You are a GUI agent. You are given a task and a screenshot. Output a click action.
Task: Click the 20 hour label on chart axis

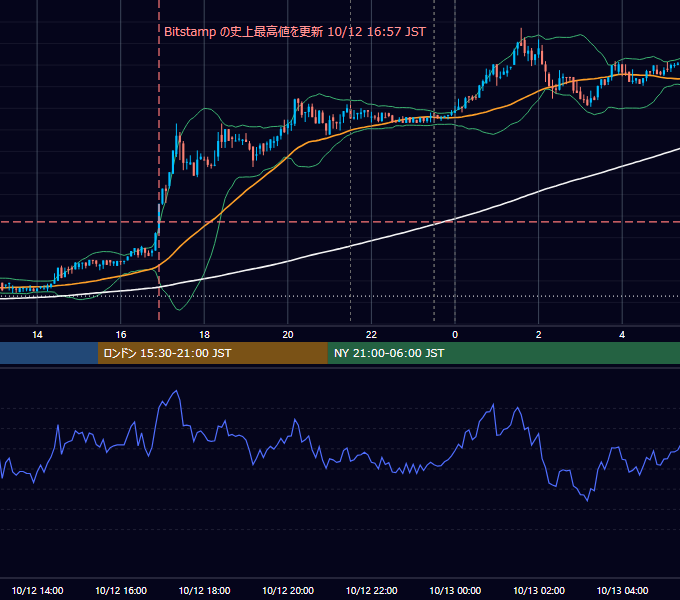(288, 335)
